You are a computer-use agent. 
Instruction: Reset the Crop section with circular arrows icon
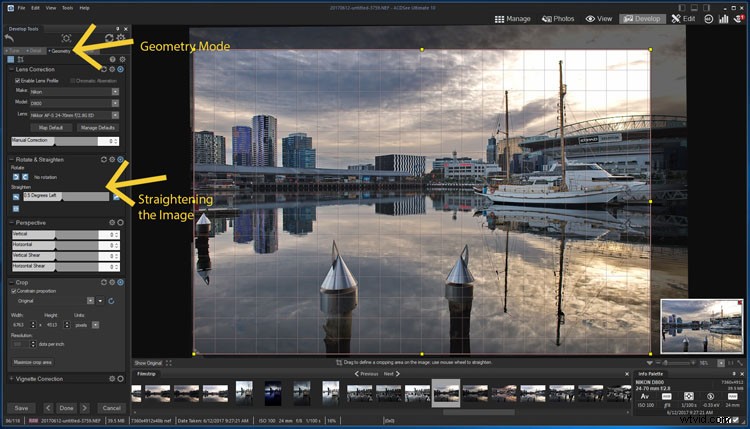coord(104,282)
